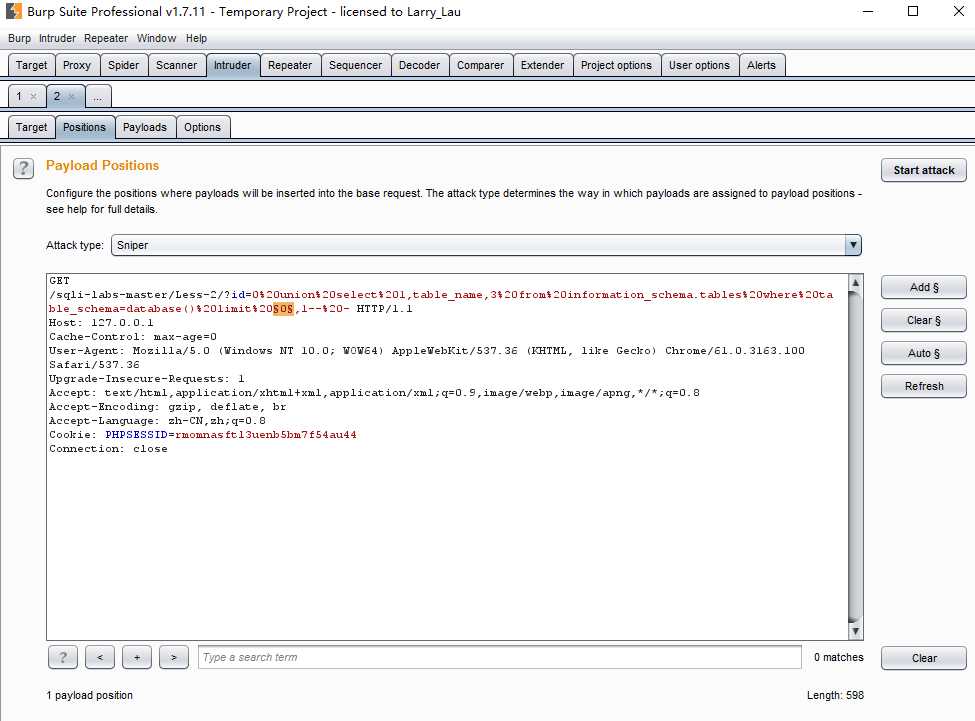Viewport: 975px width, 721px height.
Task: Open the Attack type dropdown arrow
Action: tap(853, 245)
